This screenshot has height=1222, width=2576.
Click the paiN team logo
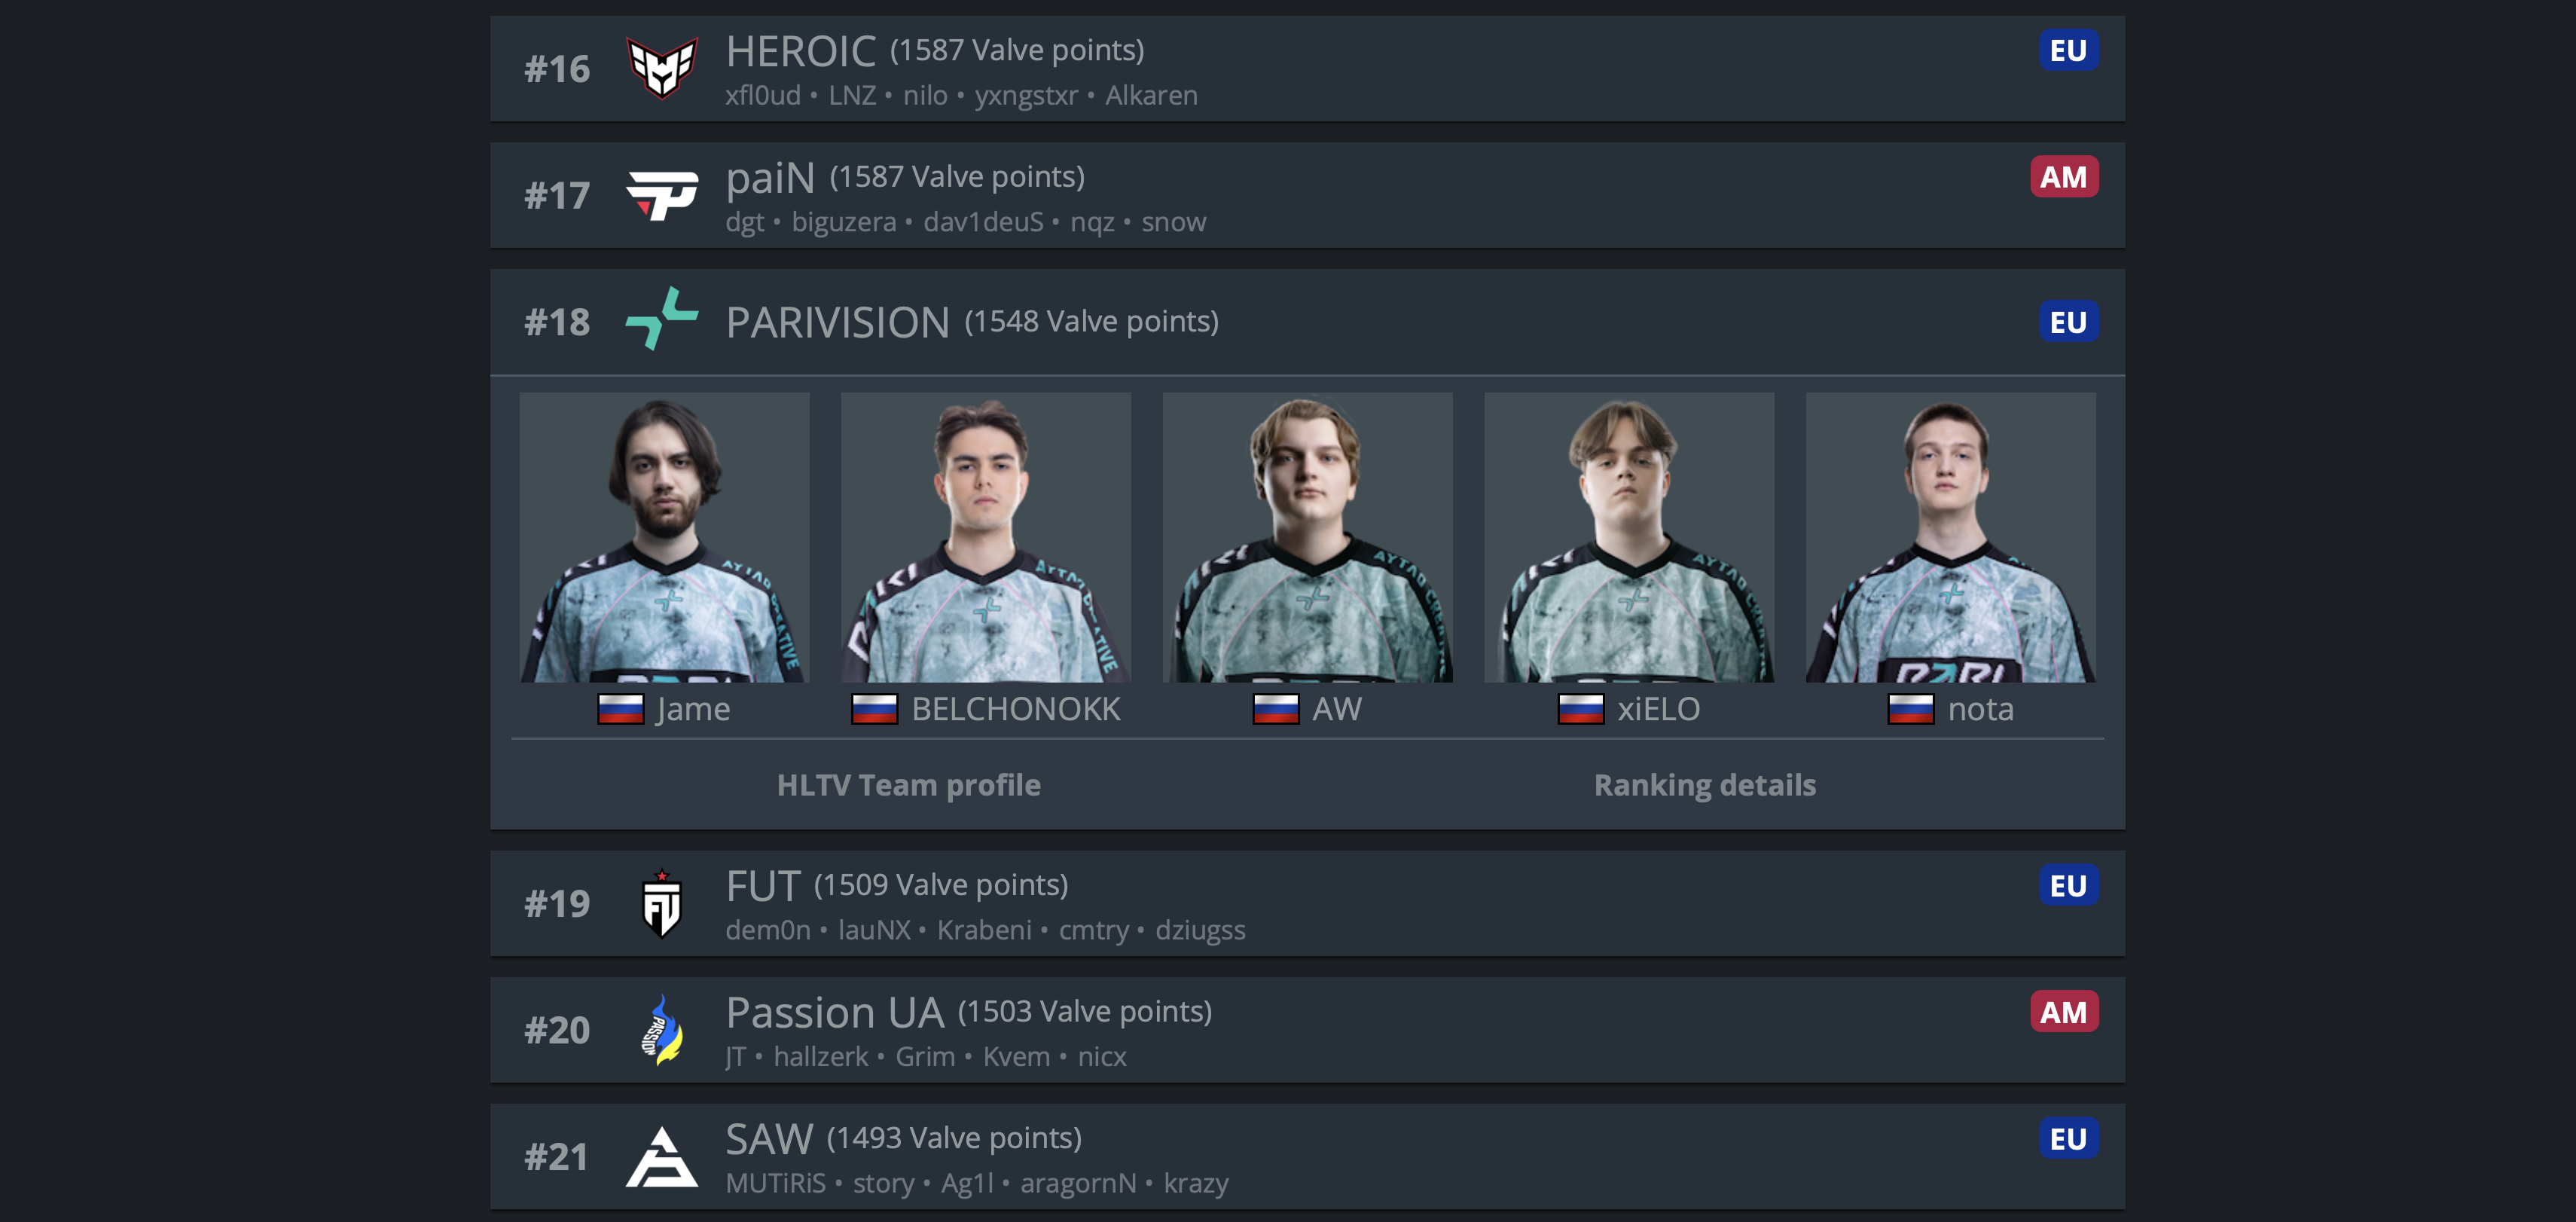pyautogui.click(x=661, y=195)
